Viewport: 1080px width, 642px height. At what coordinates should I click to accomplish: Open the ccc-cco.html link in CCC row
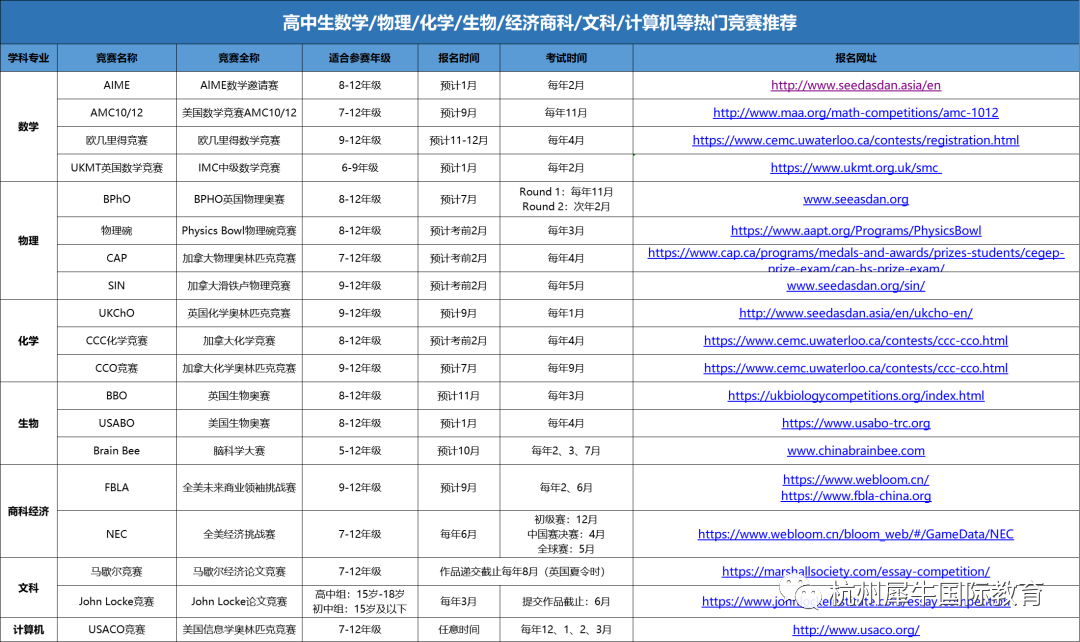[855, 341]
